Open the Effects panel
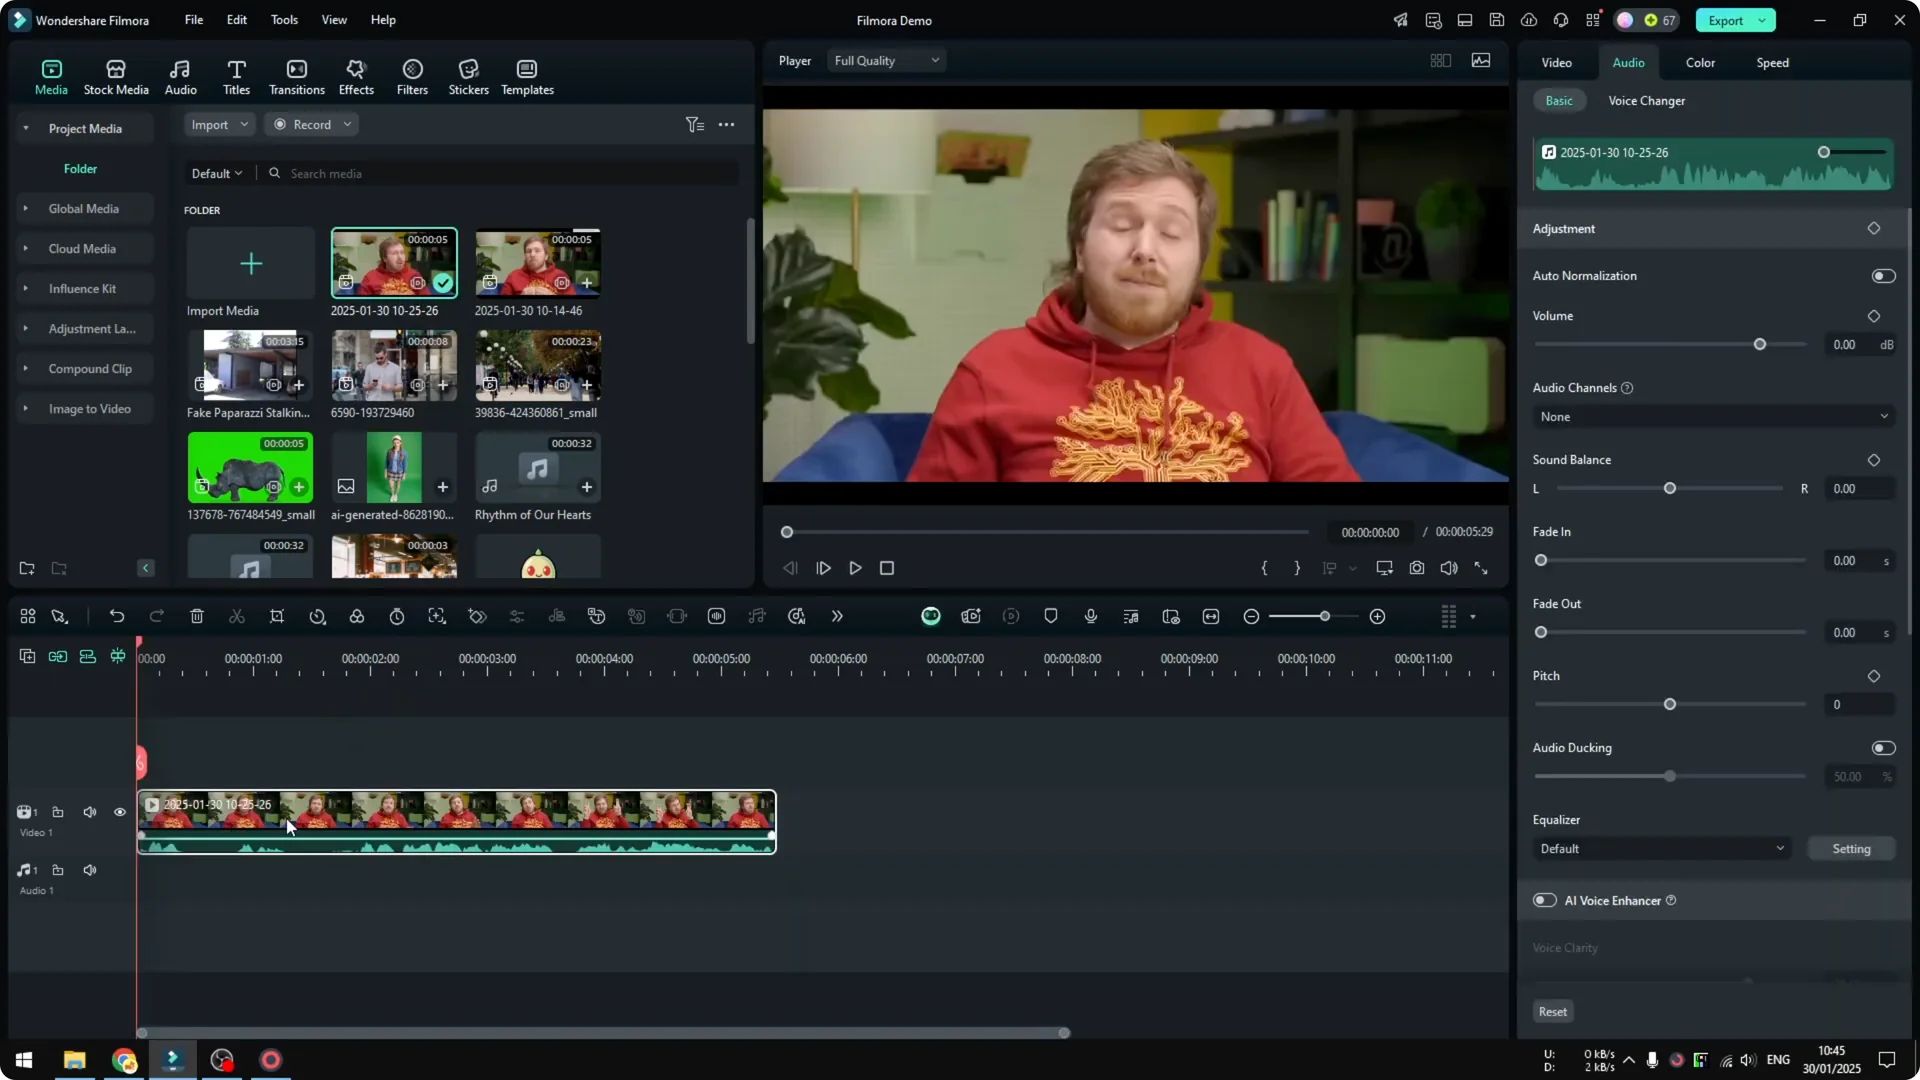This screenshot has width=1920, height=1080. (356, 76)
